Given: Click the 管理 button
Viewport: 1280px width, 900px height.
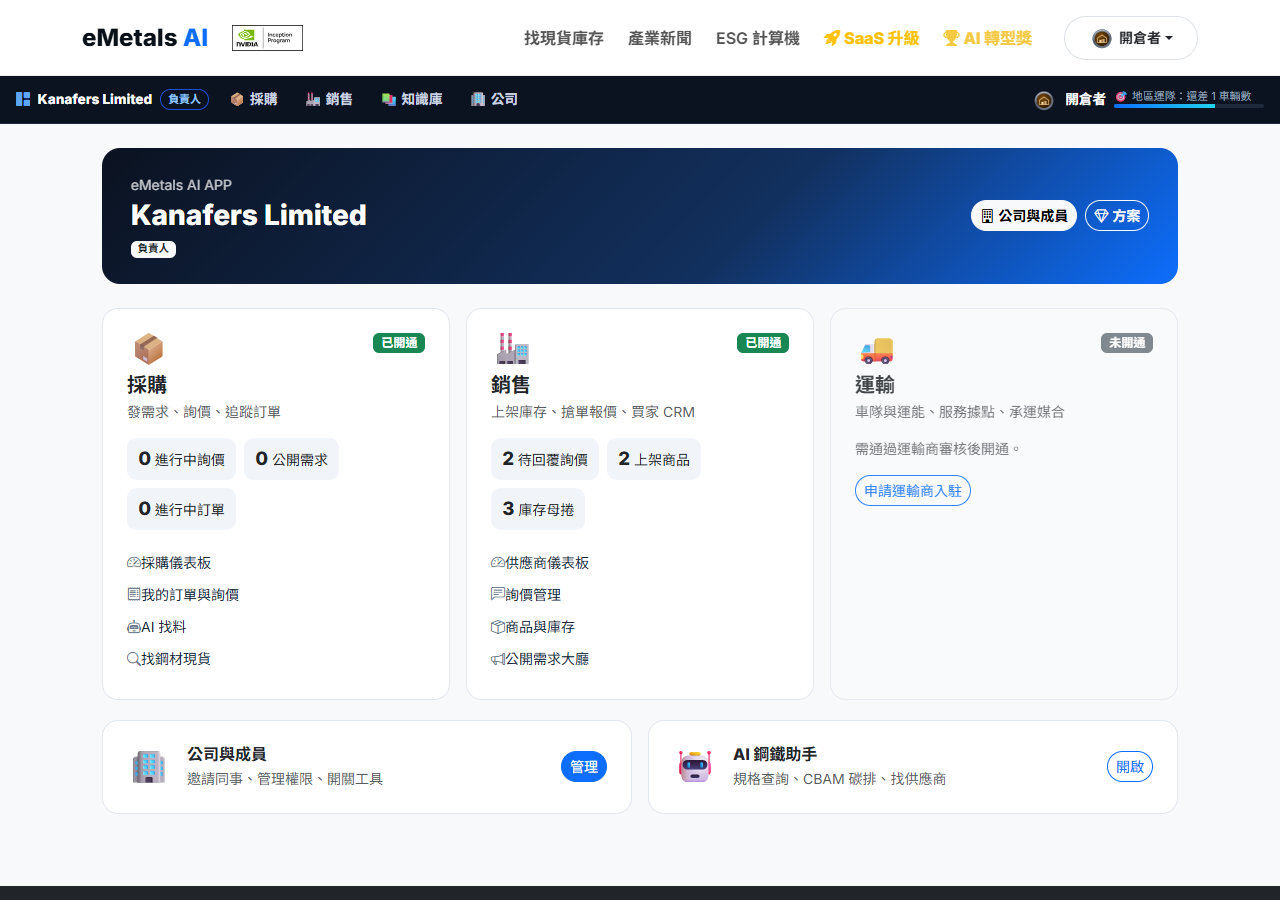Looking at the screenshot, I should [x=584, y=767].
